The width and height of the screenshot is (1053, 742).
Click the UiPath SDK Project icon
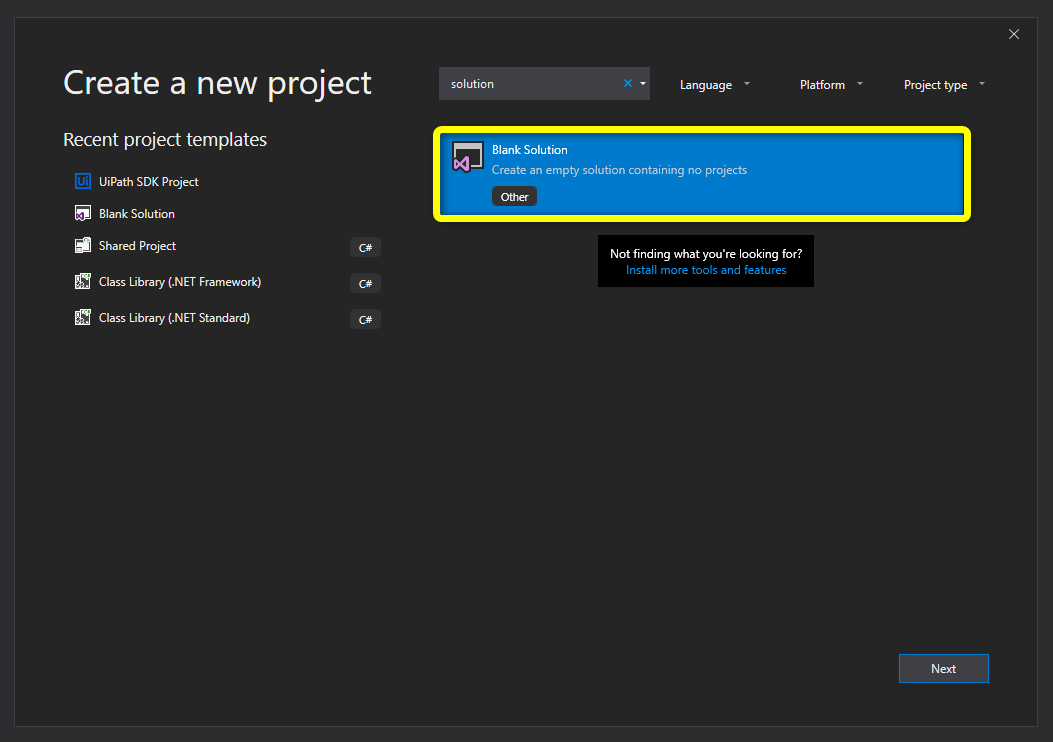point(82,181)
